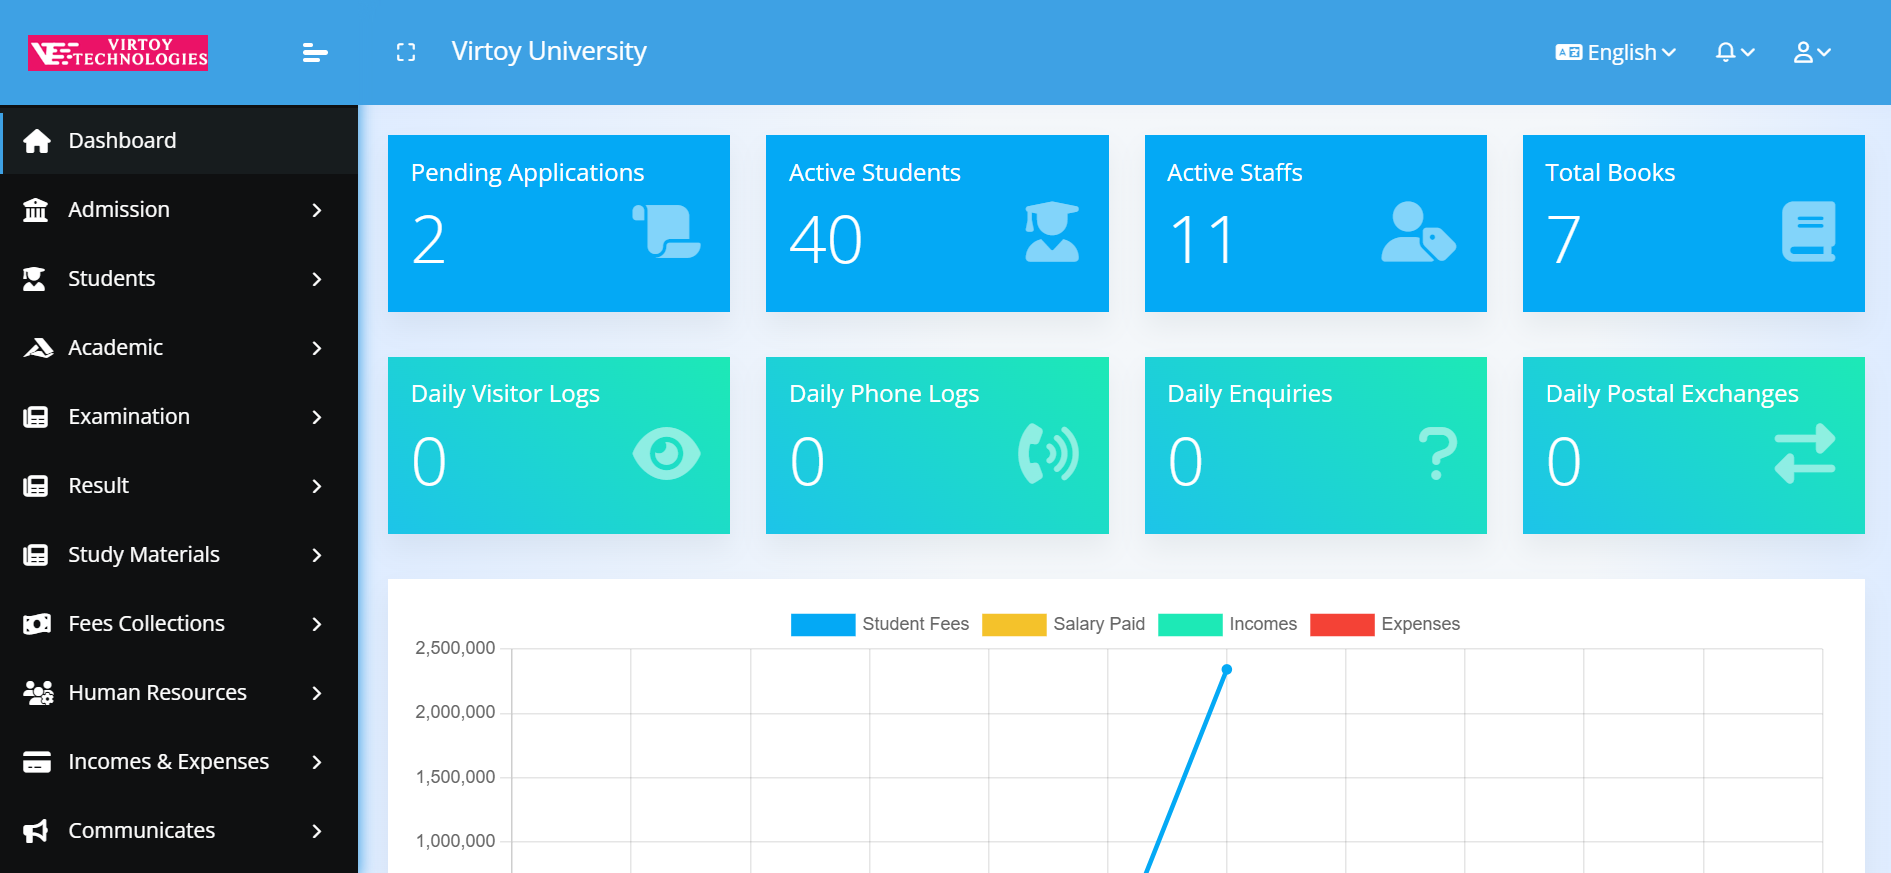Click the Student Fees data point on chart
The image size is (1891, 873).
click(1227, 670)
